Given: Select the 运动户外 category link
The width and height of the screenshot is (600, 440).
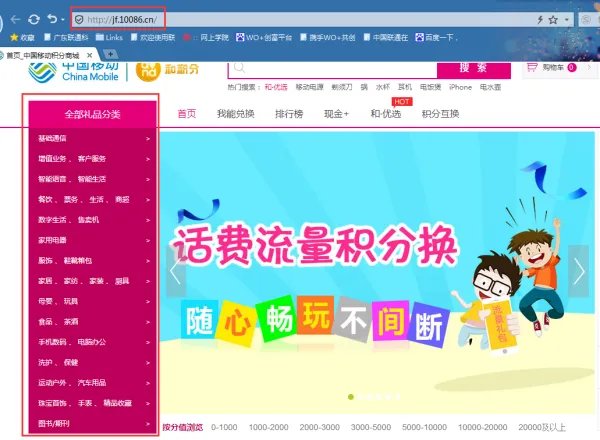Looking at the screenshot, I should 52,383.
